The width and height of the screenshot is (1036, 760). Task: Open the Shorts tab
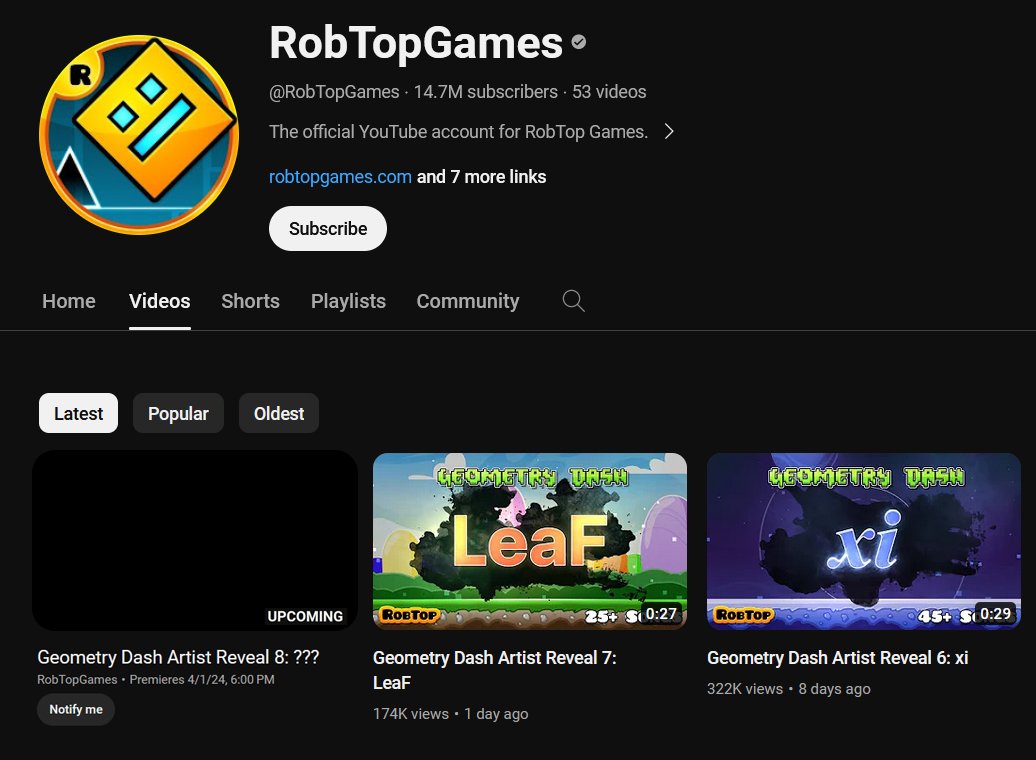click(250, 301)
